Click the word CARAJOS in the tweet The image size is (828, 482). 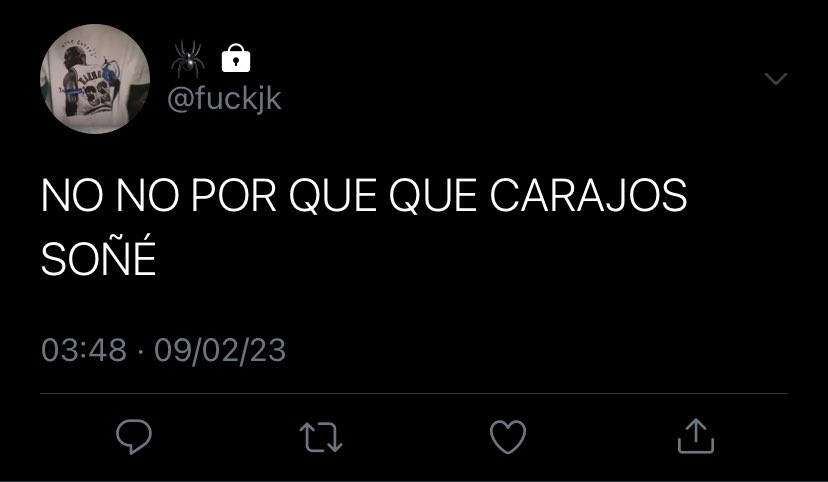(x=589, y=195)
